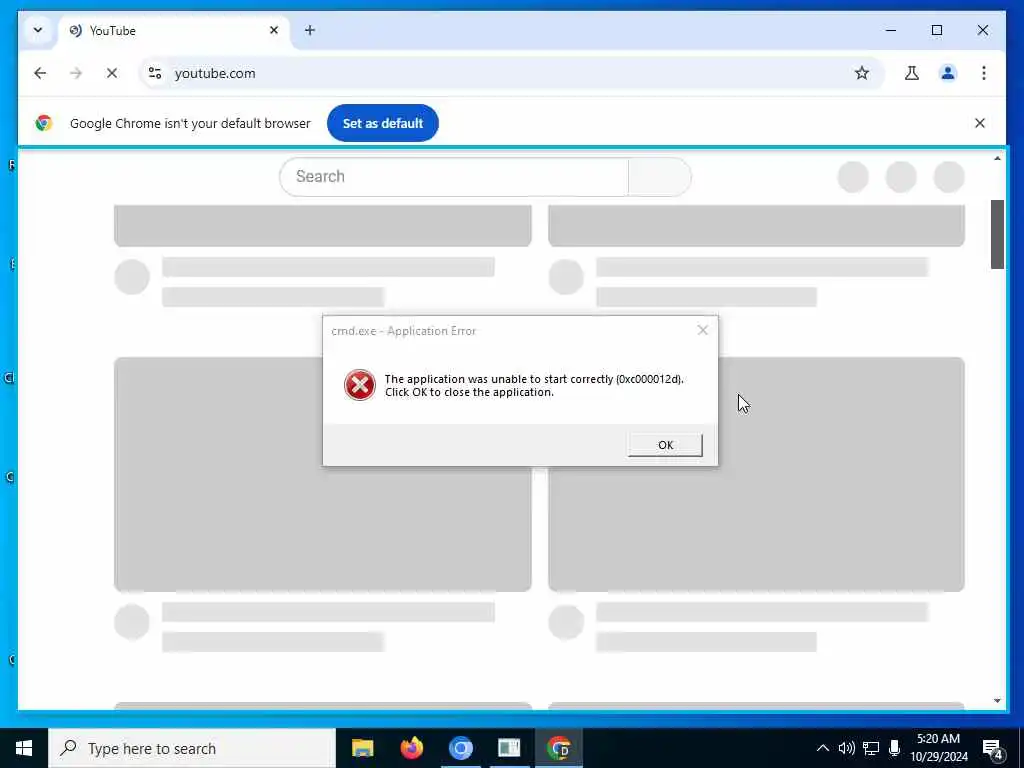This screenshot has width=1024, height=768.
Task: Set Chrome as default browser
Action: 383,123
